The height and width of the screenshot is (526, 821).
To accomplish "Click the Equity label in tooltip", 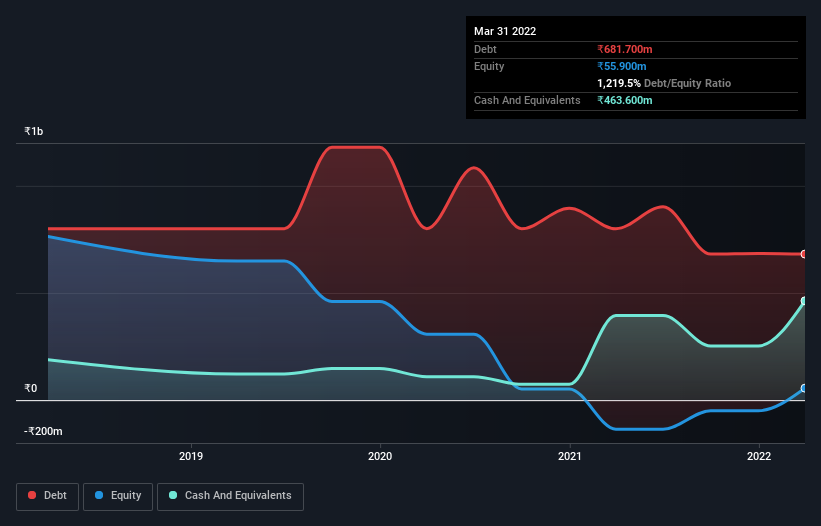I will point(489,66).
